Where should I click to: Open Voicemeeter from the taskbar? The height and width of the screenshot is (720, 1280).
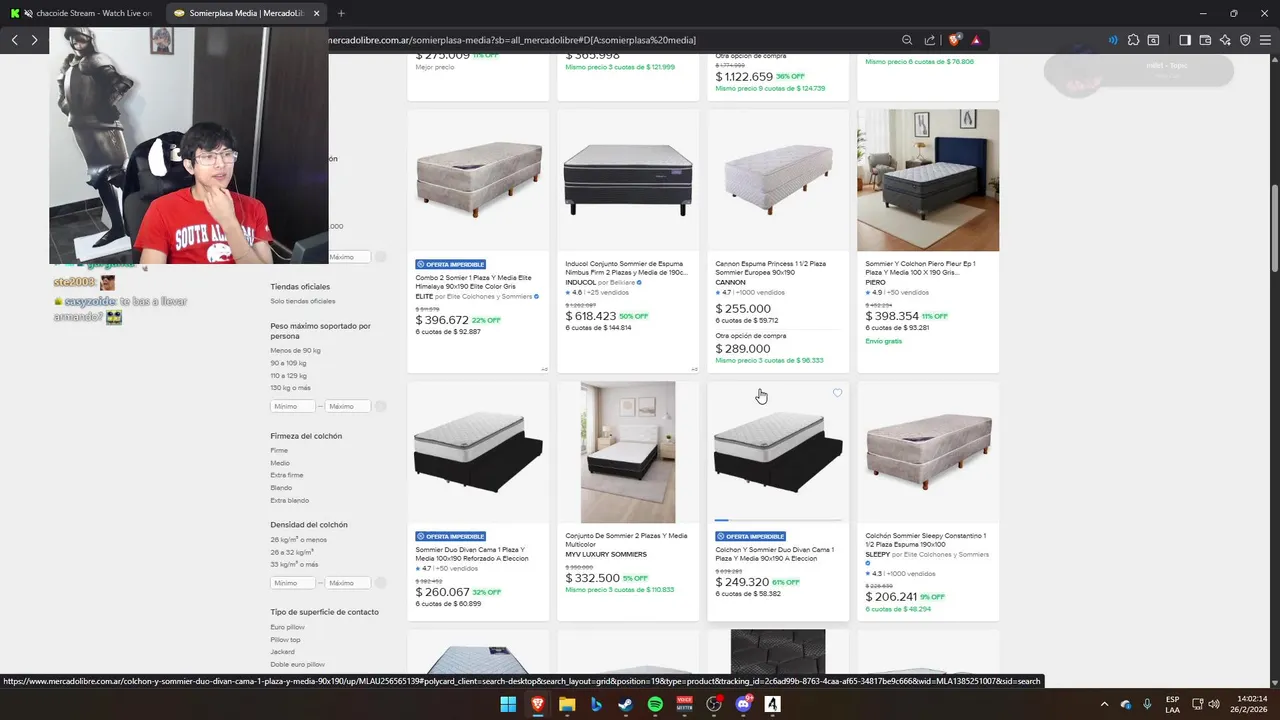(685, 704)
